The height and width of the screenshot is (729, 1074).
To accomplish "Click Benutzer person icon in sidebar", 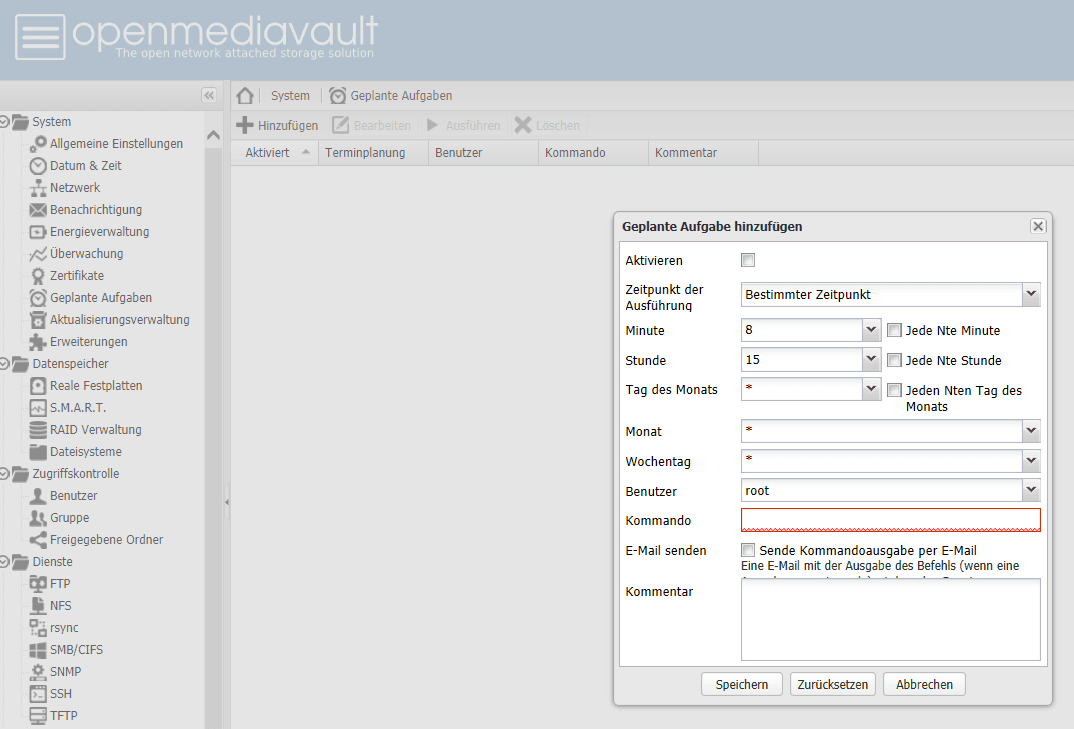I will coord(38,495).
